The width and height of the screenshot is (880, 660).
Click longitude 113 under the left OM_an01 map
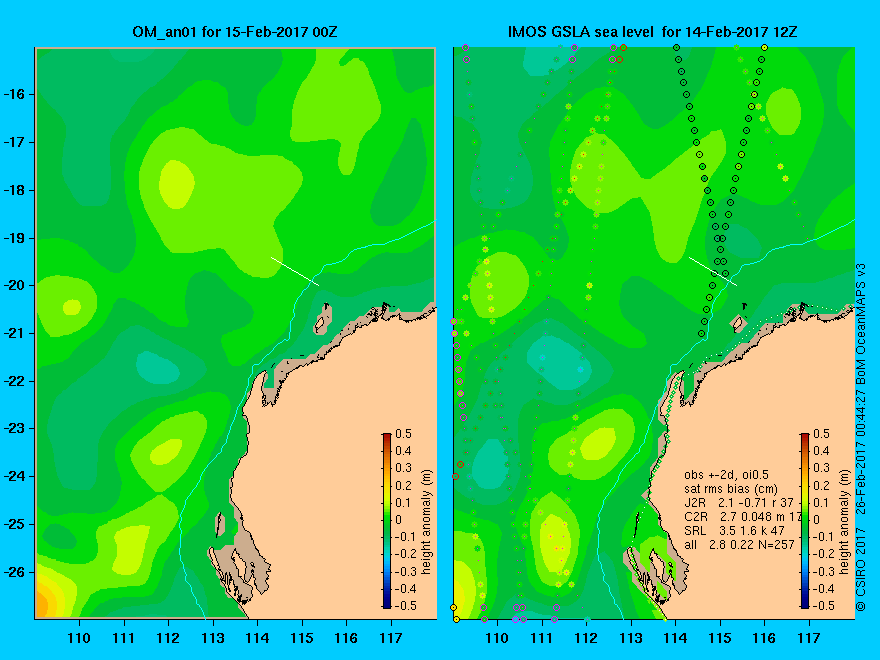(x=213, y=638)
